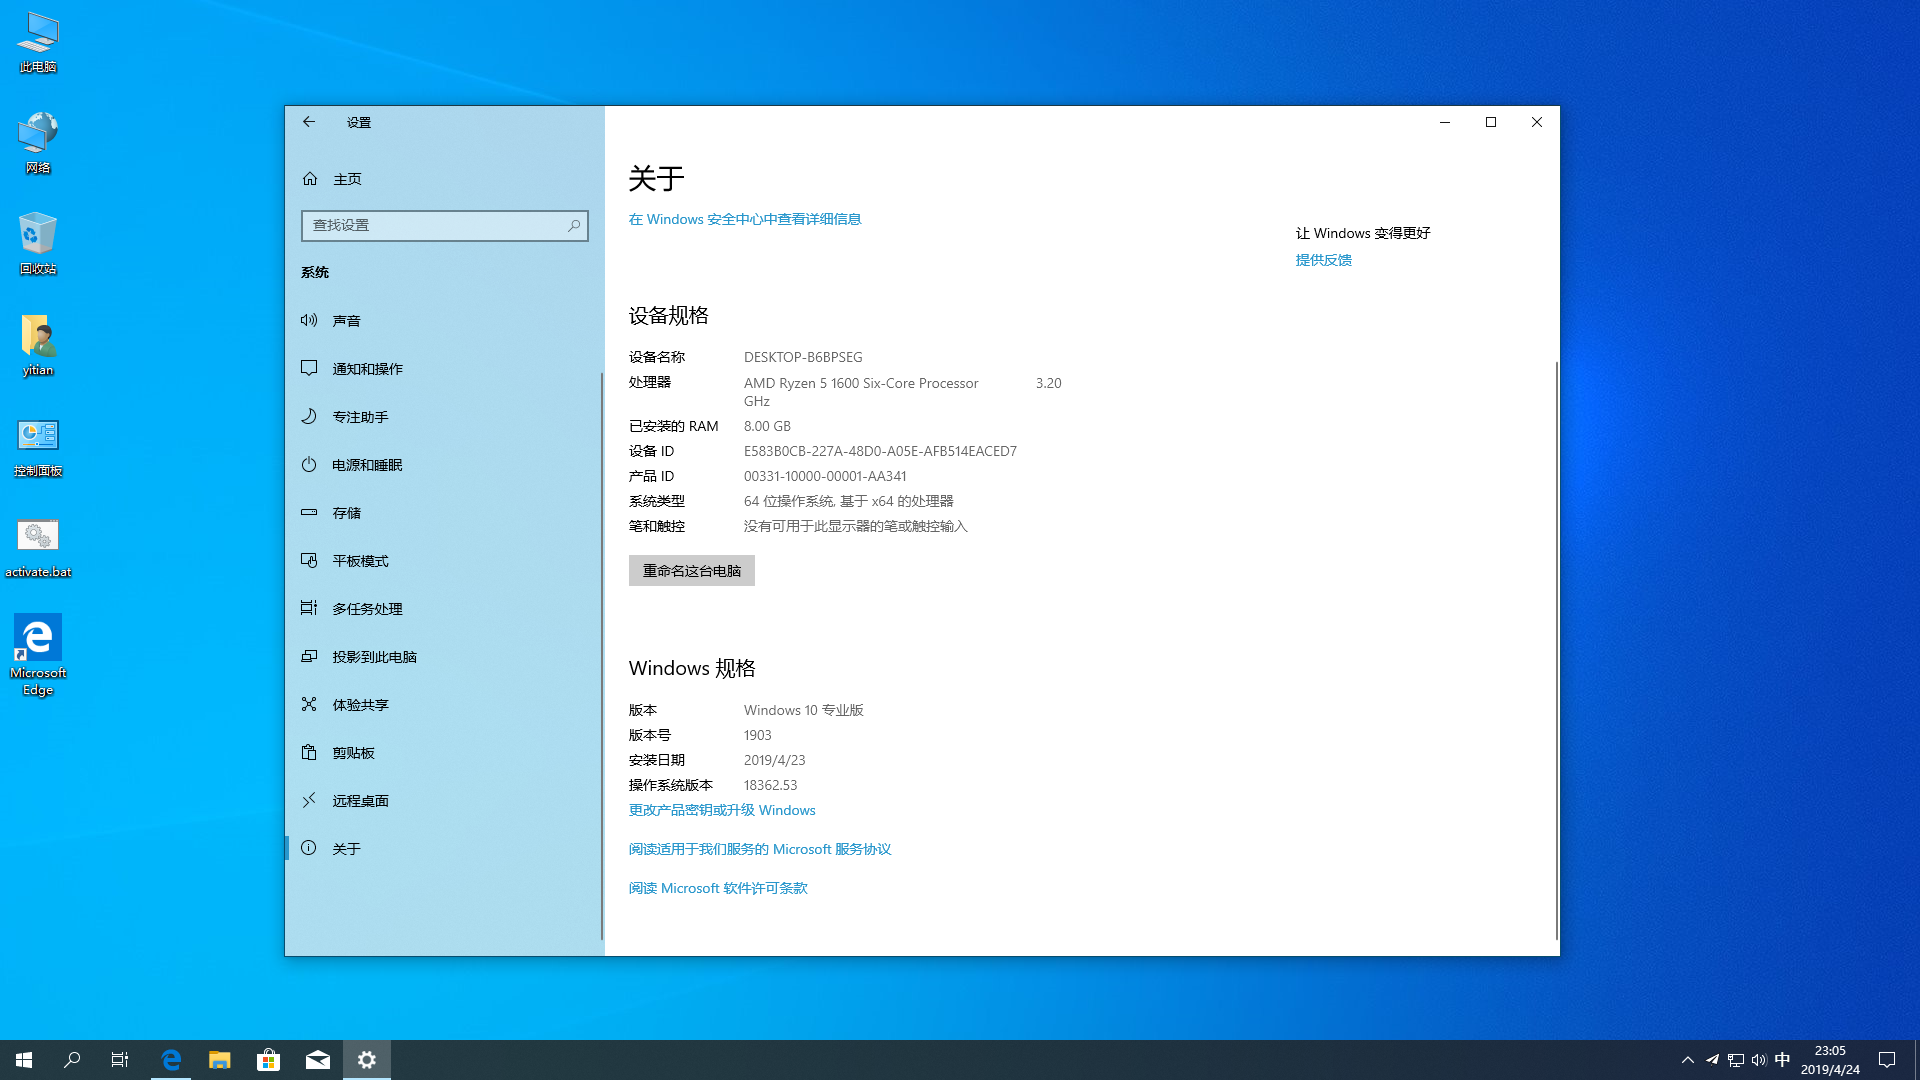Open 阅读 Microsoft 软件许可条款 link
This screenshot has width=1920, height=1080.
[x=718, y=888]
